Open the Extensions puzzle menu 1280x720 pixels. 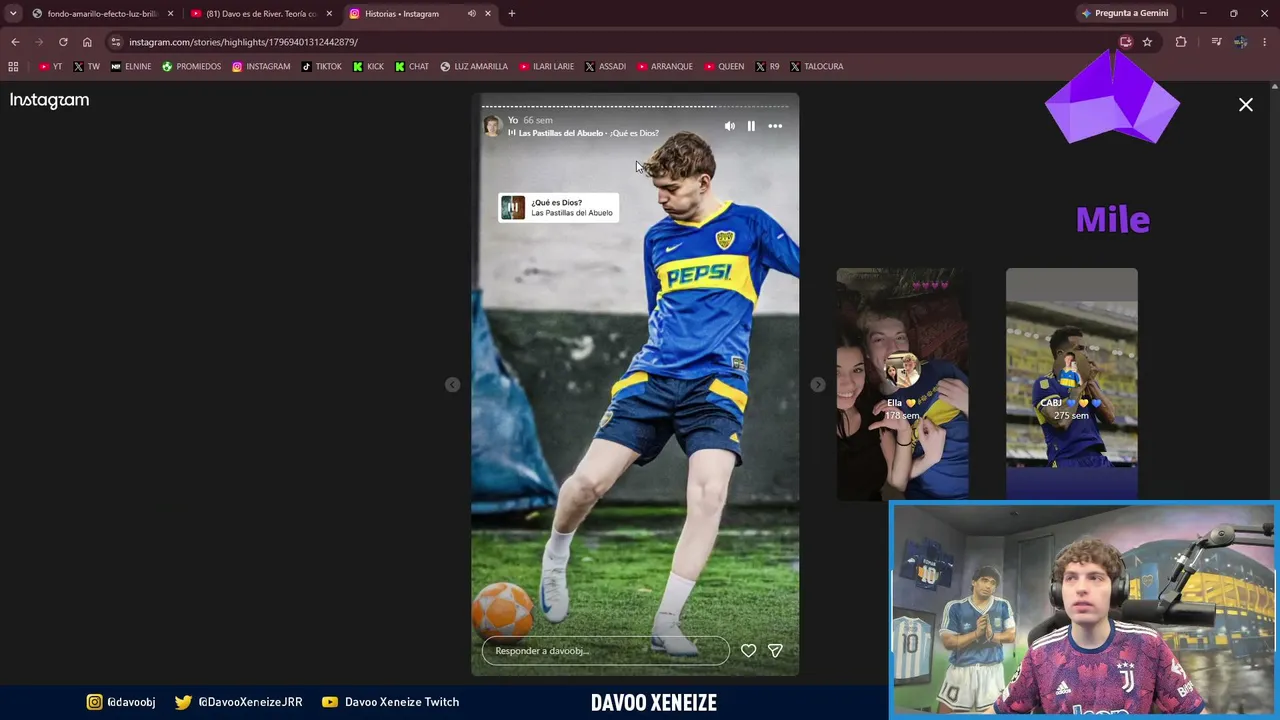(1181, 42)
